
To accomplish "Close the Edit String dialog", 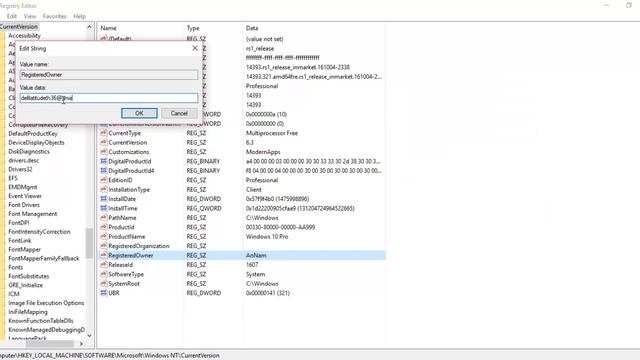I will [x=195, y=48].
